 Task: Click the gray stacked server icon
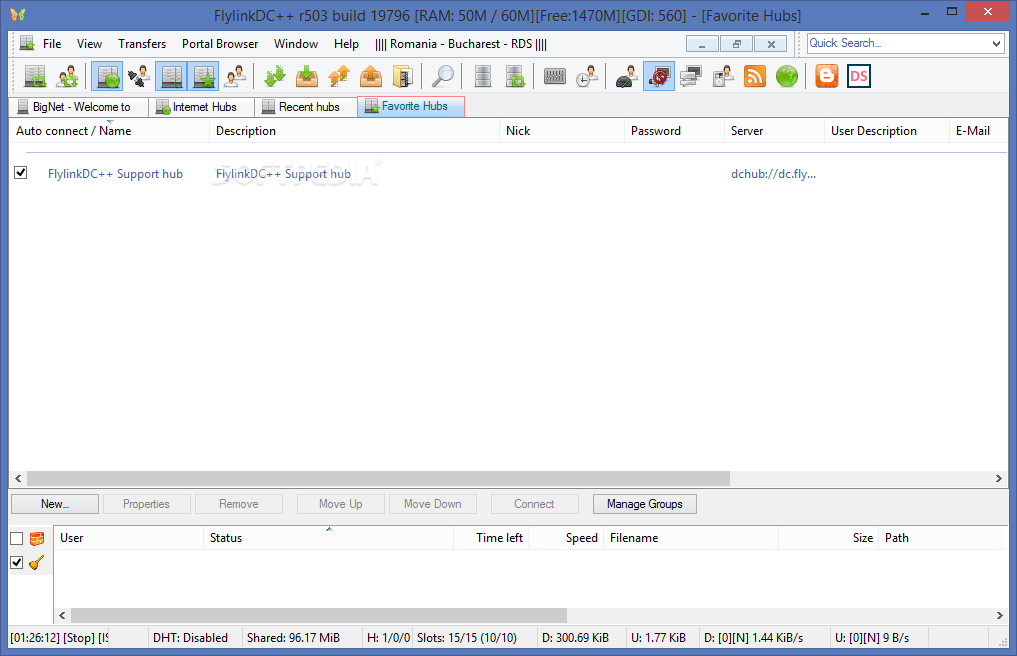[x=483, y=77]
